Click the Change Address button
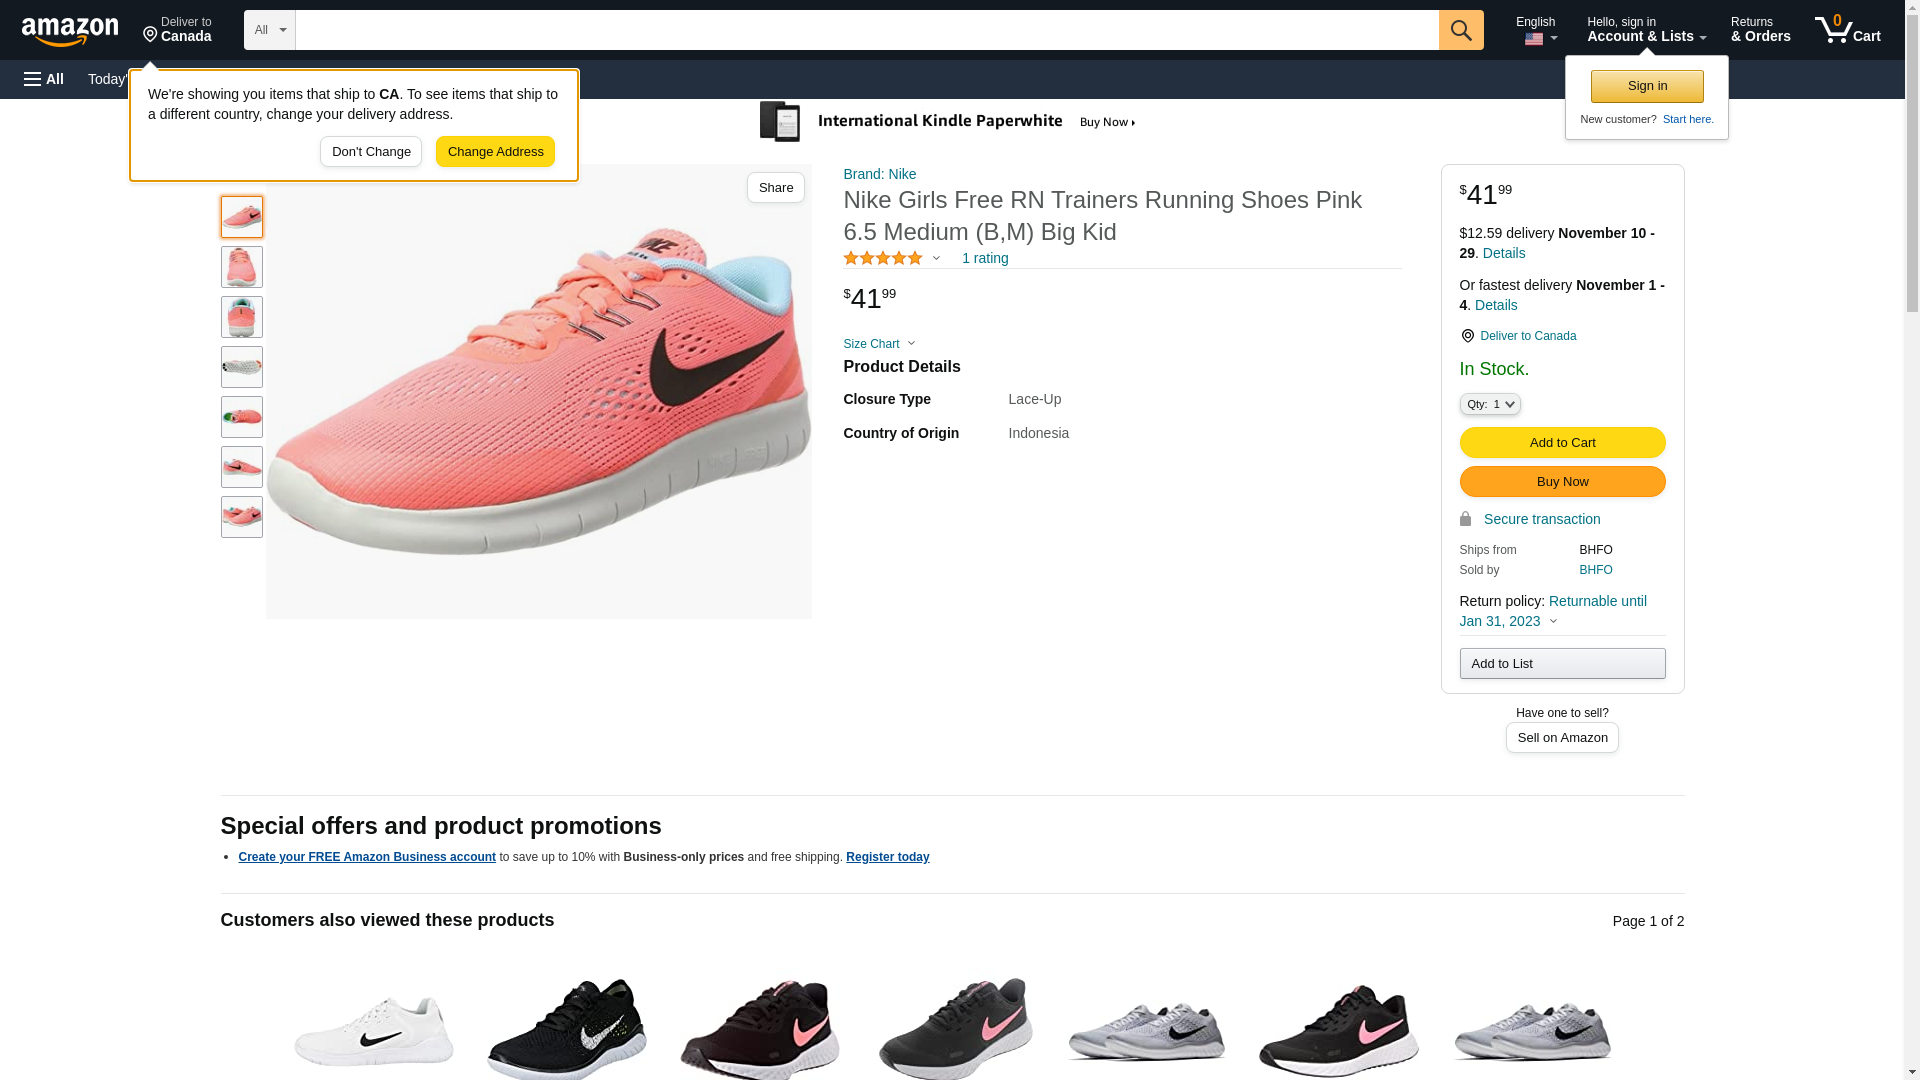The image size is (1920, 1080). pos(495,152)
